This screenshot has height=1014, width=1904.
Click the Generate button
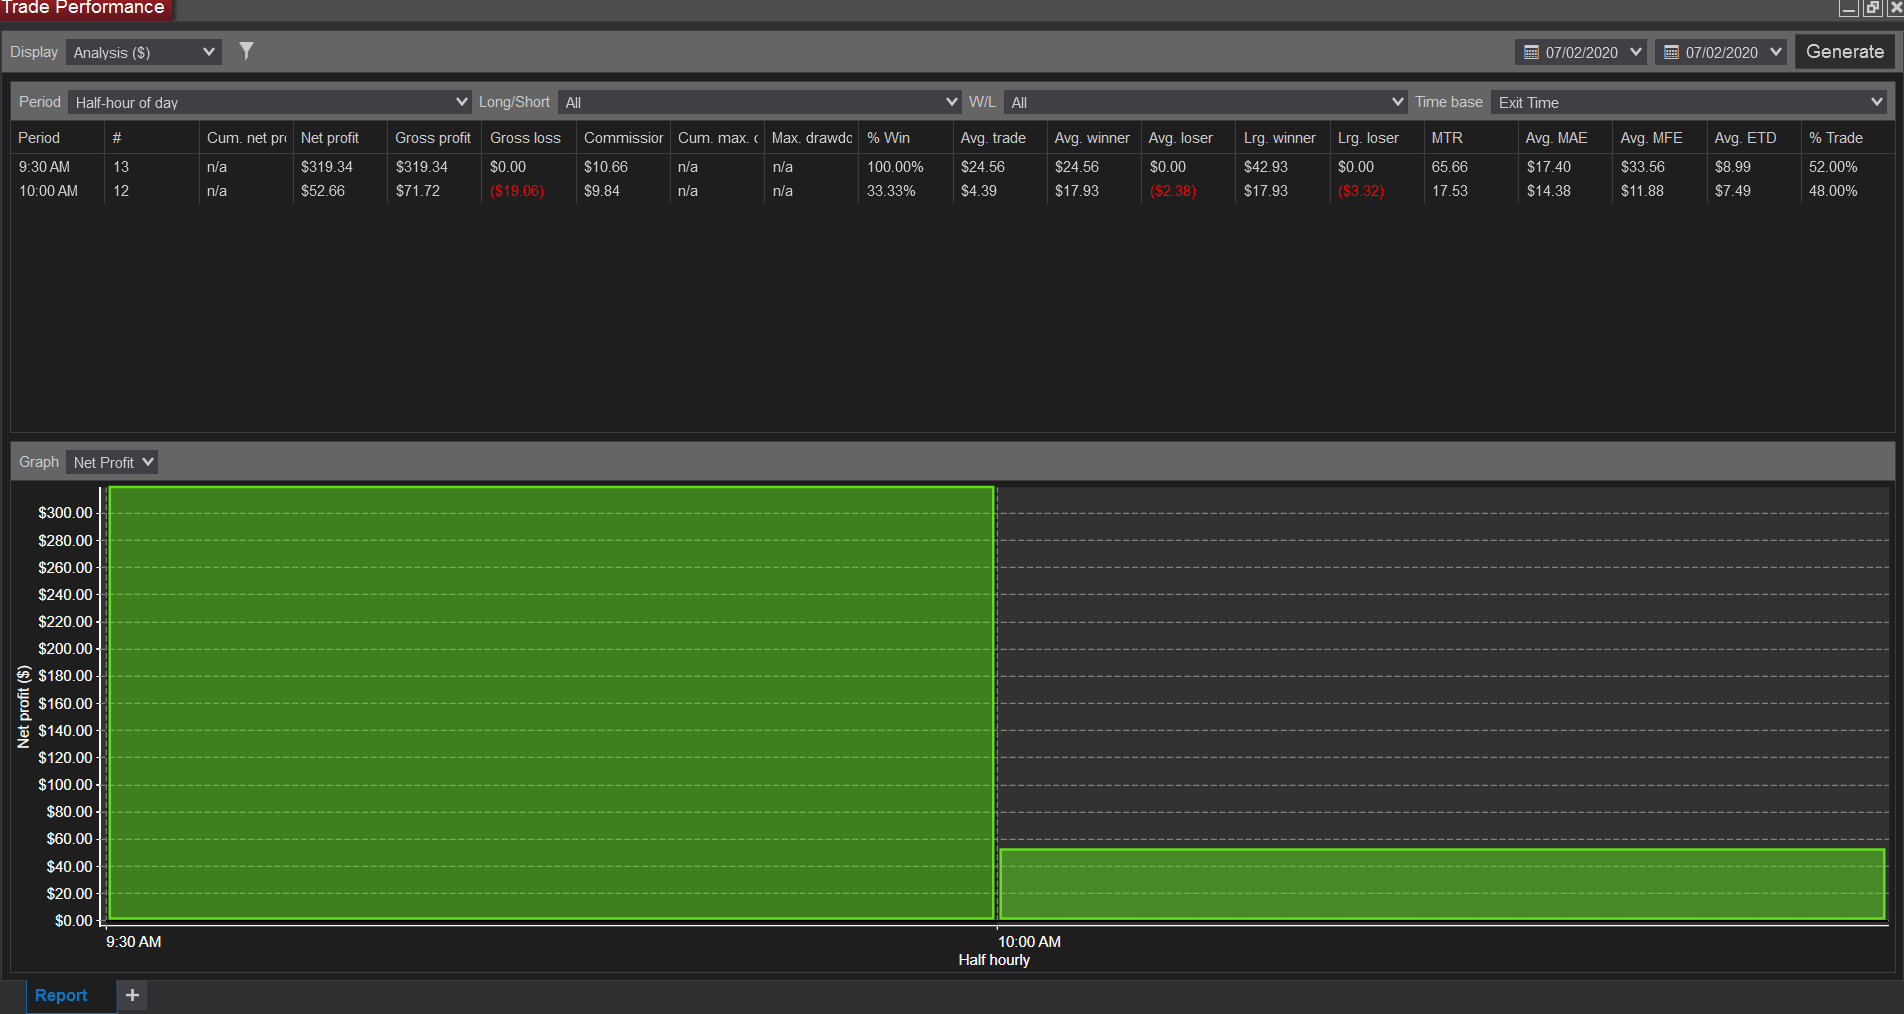point(1844,52)
